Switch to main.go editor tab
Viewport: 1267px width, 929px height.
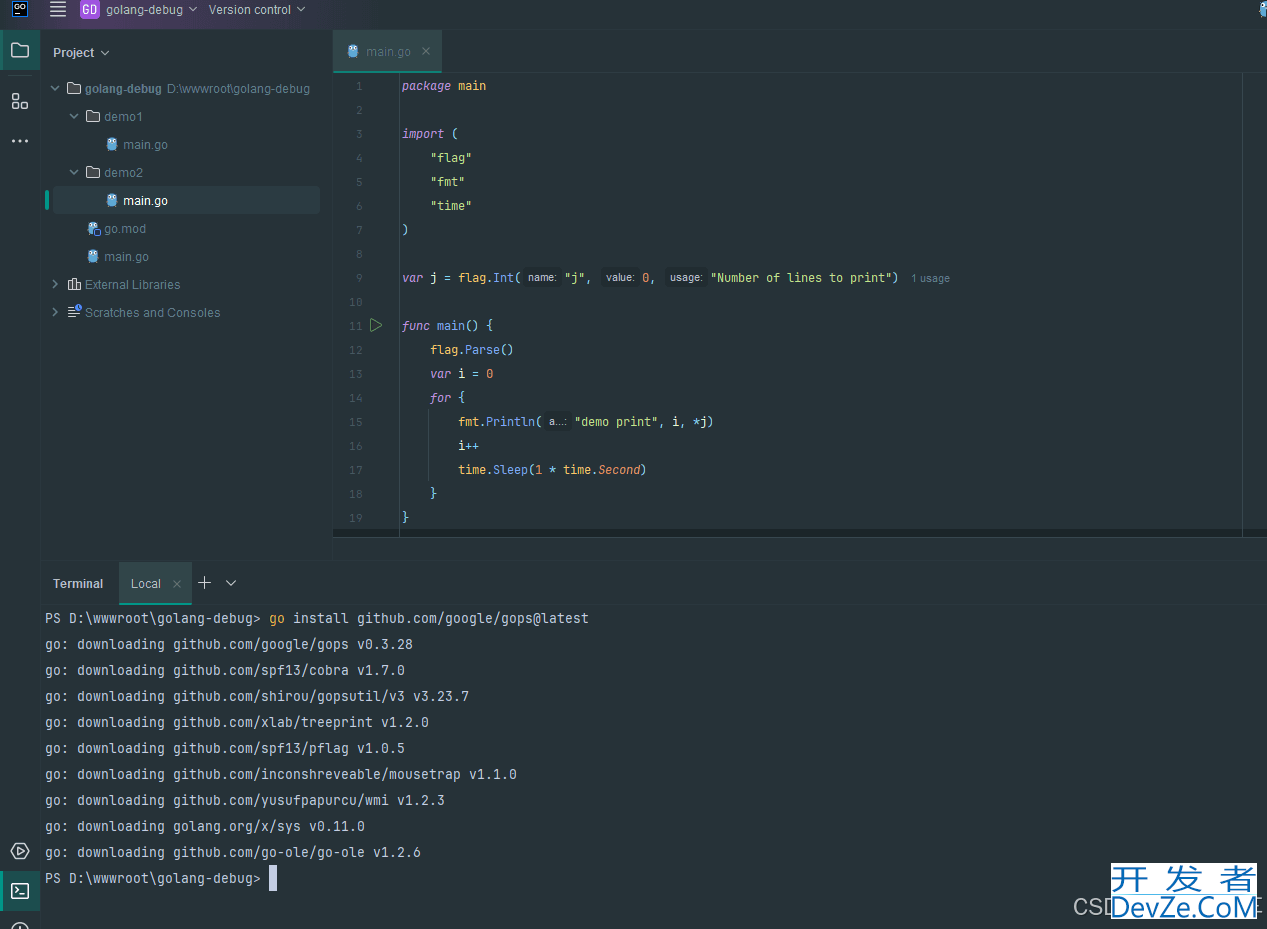(387, 51)
